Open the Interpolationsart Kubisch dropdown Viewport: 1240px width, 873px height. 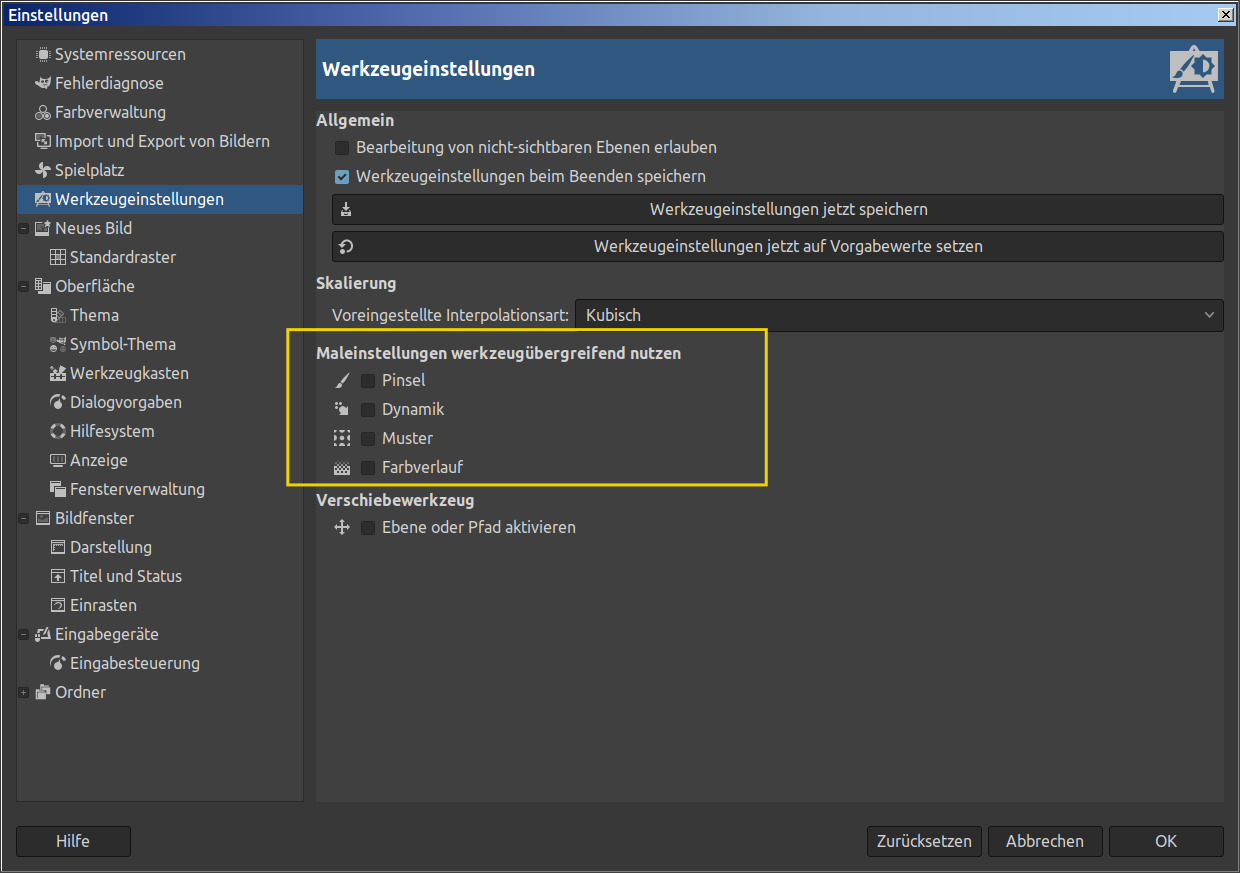(898, 315)
